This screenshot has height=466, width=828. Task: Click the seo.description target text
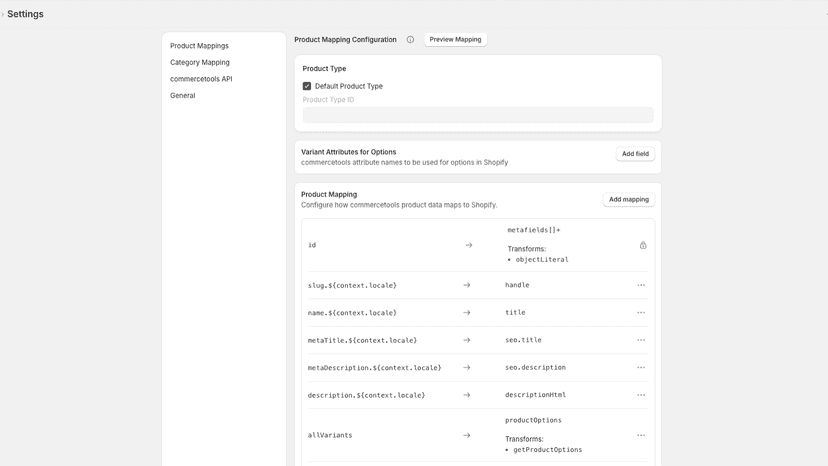pyautogui.click(x=535, y=367)
